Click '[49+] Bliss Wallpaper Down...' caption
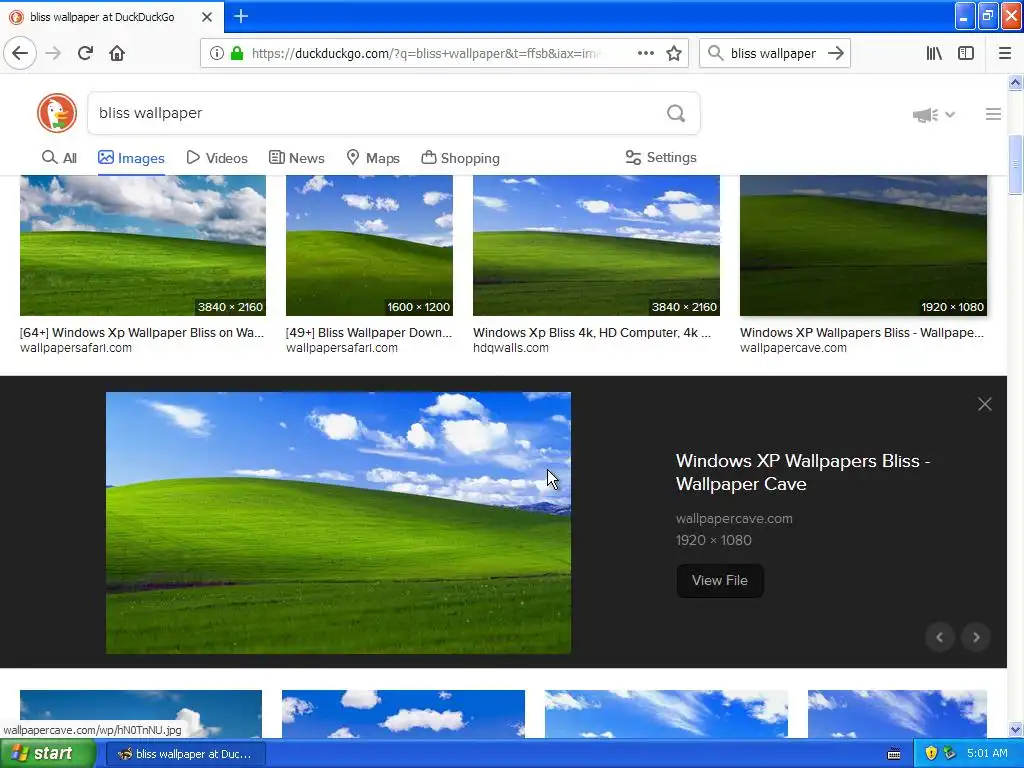This screenshot has width=1024, height=768. 369,332
